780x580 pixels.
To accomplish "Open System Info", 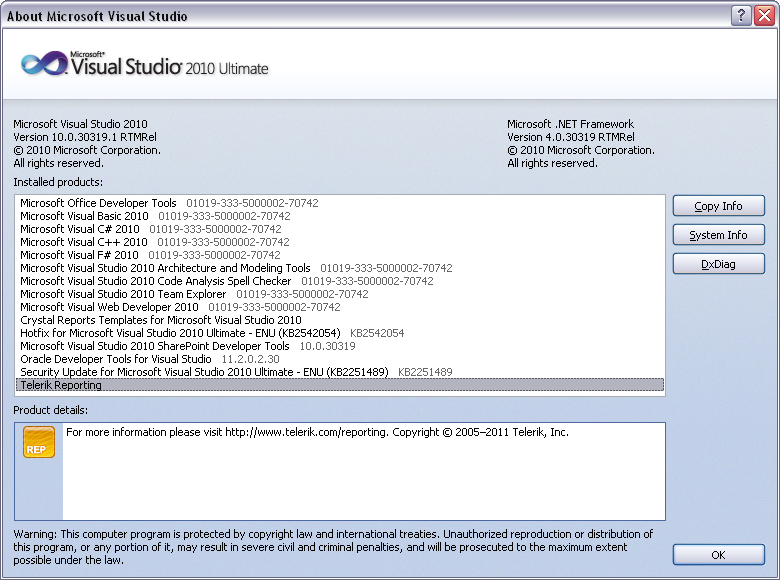I will click(x=718, y=235).
